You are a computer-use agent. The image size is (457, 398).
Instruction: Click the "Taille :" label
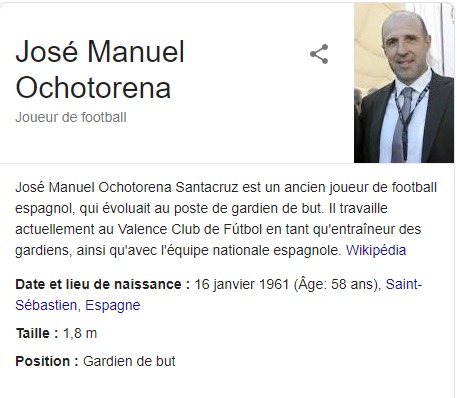click(x=37, y=333)
